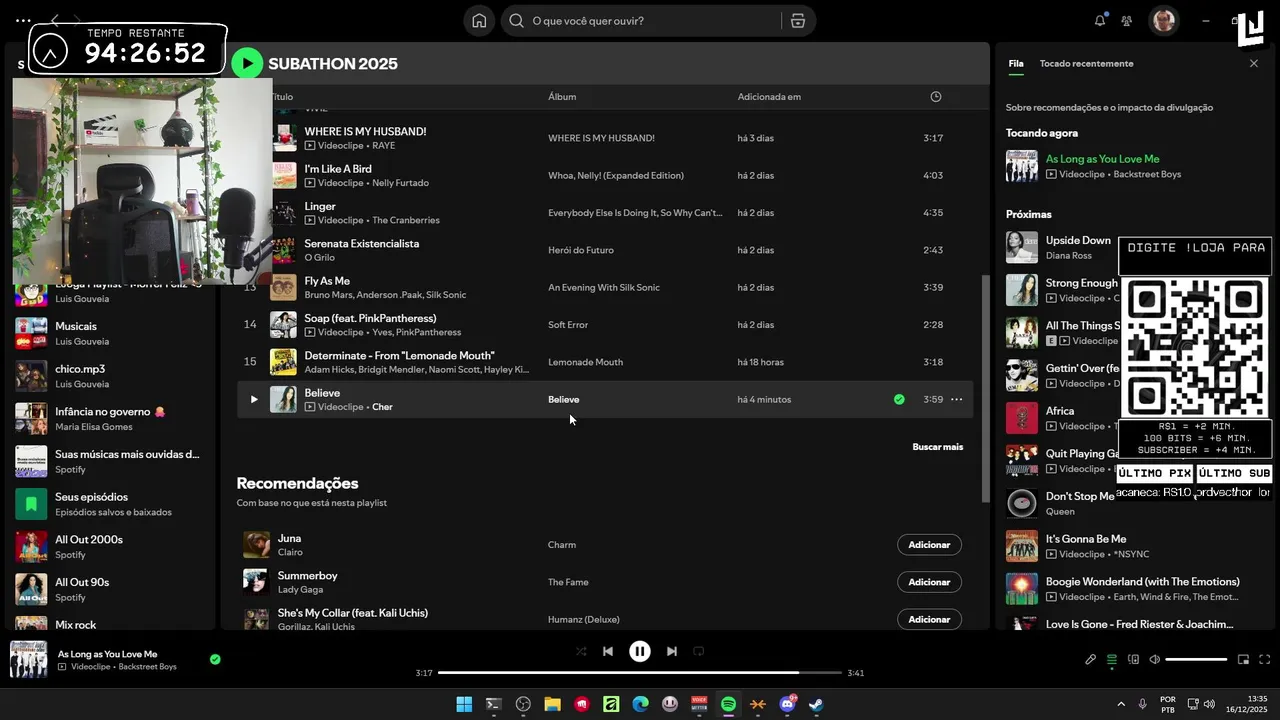Click the clock duration column header
1280x720 pixels.
click(936, 97)
